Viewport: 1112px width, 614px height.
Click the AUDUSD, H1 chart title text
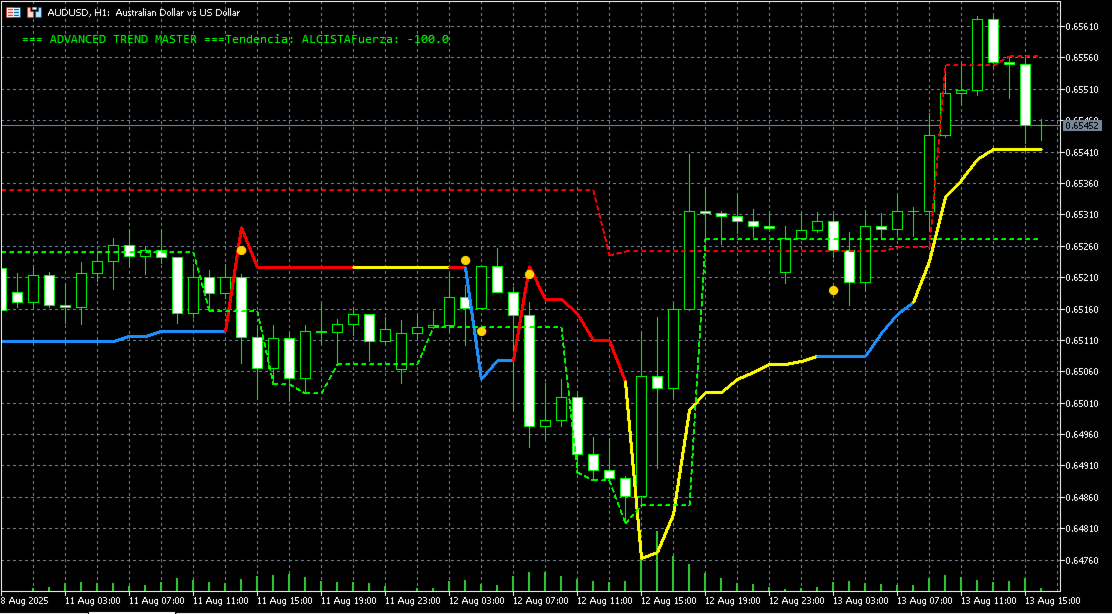click(146, 12)
